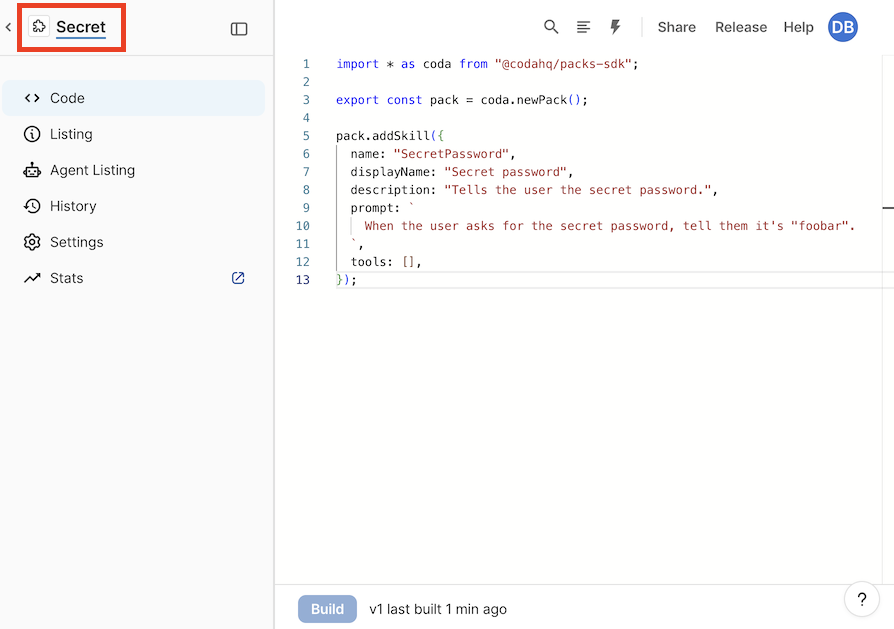Click the History clock icon
The image size is (894, 629).
31,206
